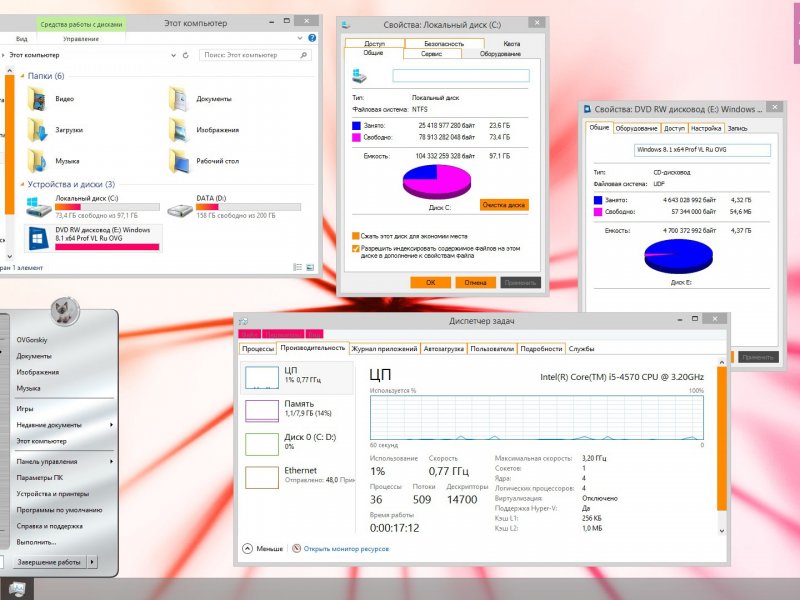Open the Службы tab in Task Manager
This screenshot has height=600, width=800.
tap(581, 348)
